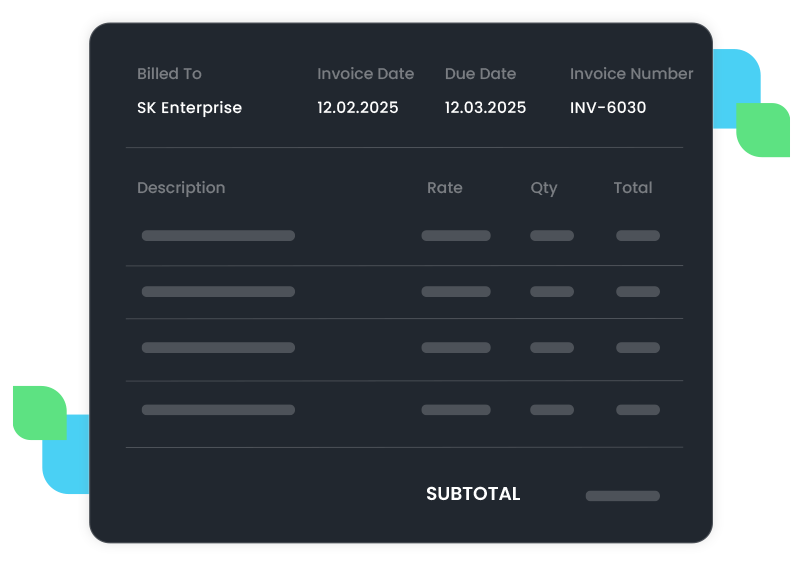Select the last row's rate placeholder
The width and height of the screenshot is (804, 567).
tap(455, 410)
